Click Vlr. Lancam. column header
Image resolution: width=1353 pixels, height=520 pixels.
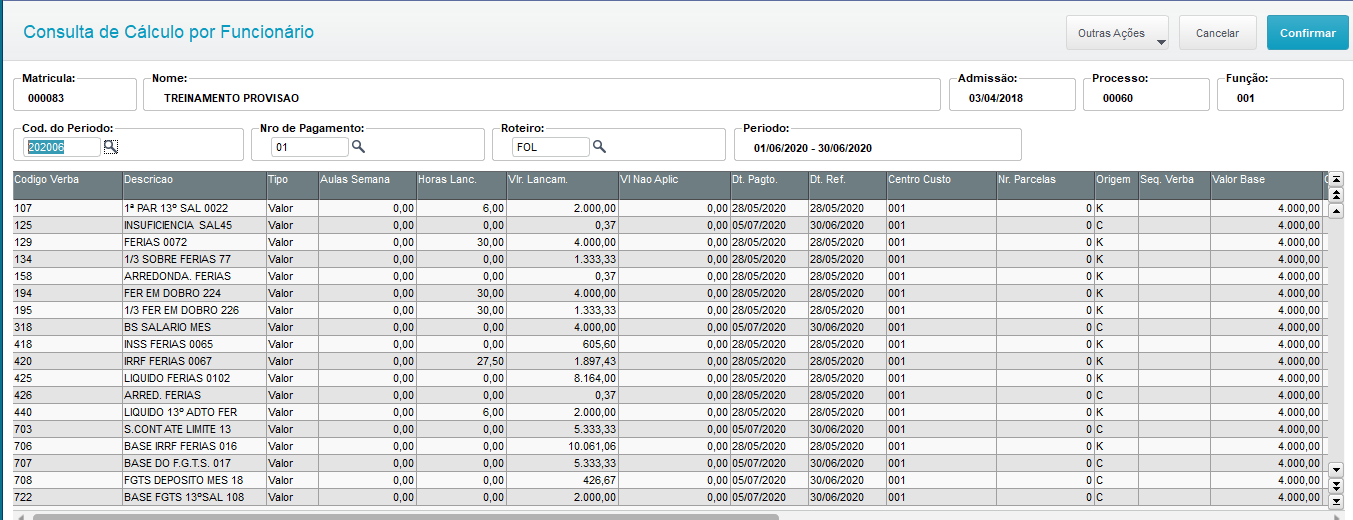click(562, 180)
